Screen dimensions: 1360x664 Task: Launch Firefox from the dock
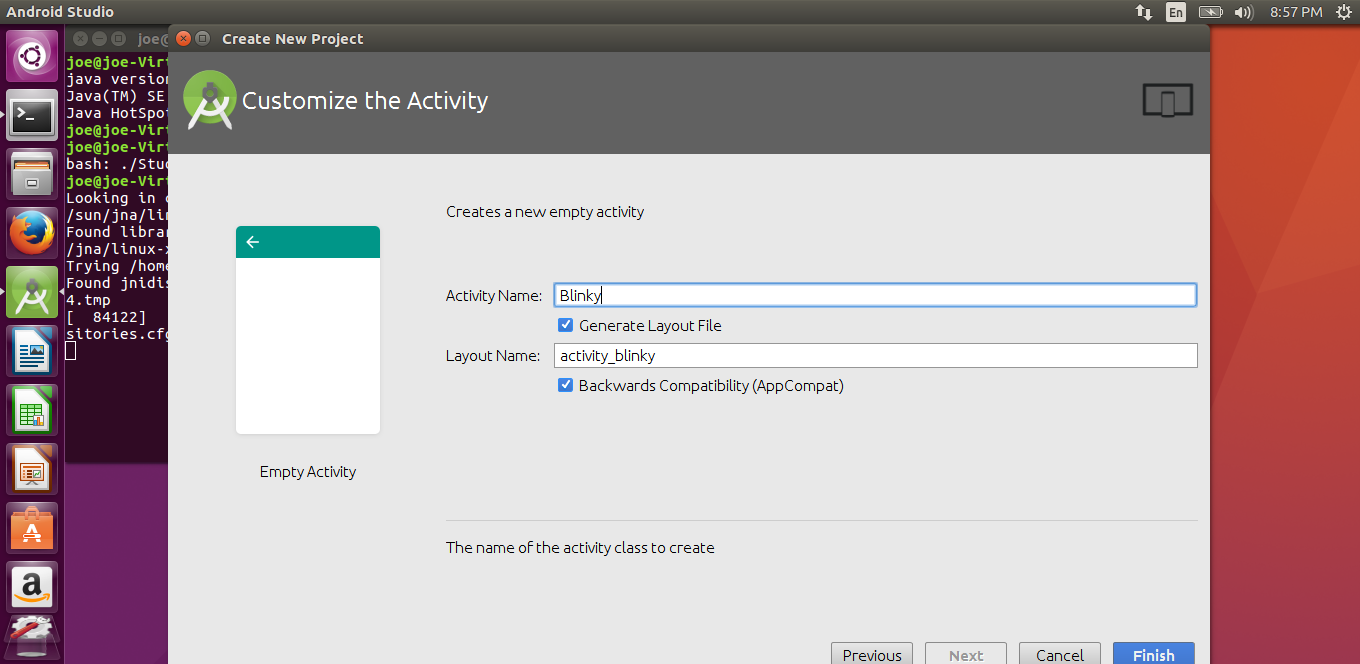pos(32,233)
